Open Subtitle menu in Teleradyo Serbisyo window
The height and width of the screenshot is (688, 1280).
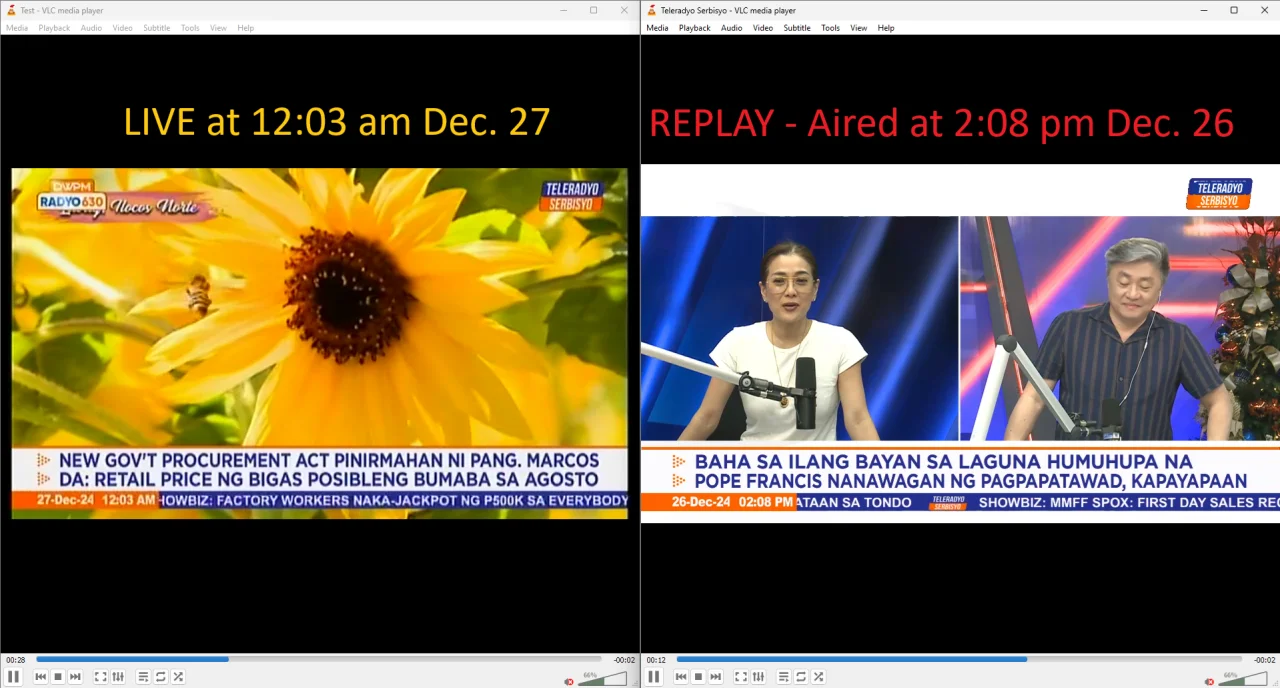[796, 28]
